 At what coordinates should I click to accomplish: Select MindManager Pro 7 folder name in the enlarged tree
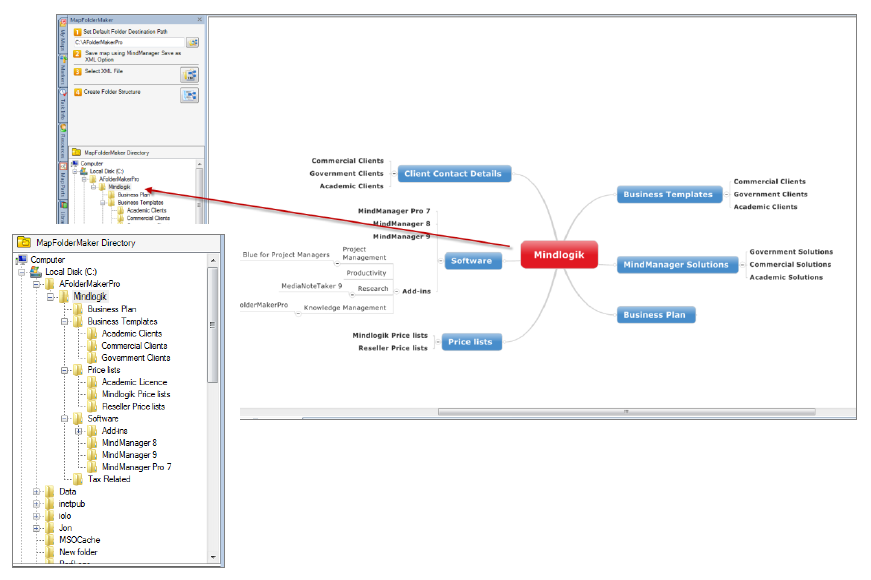(x=136, y=467)
